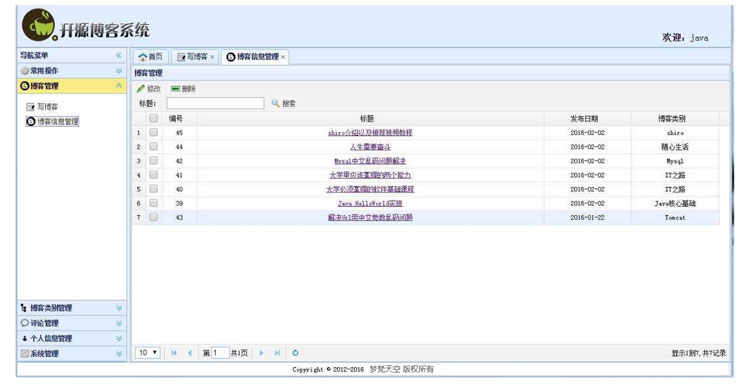Expand the 常用操作 accordion section arrow
750x386 pixels.
[x=119, y=71]
